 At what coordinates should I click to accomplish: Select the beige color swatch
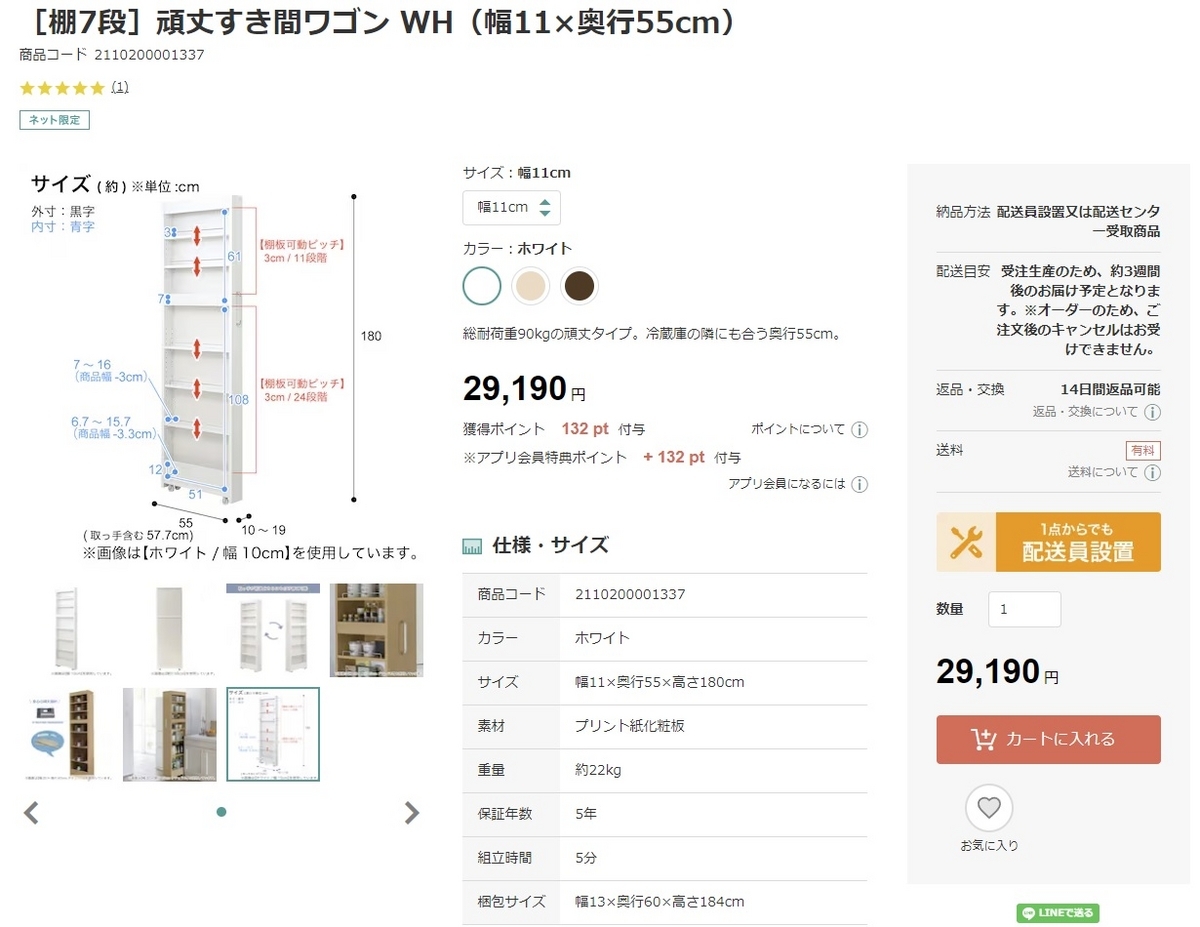click(530, 286)
